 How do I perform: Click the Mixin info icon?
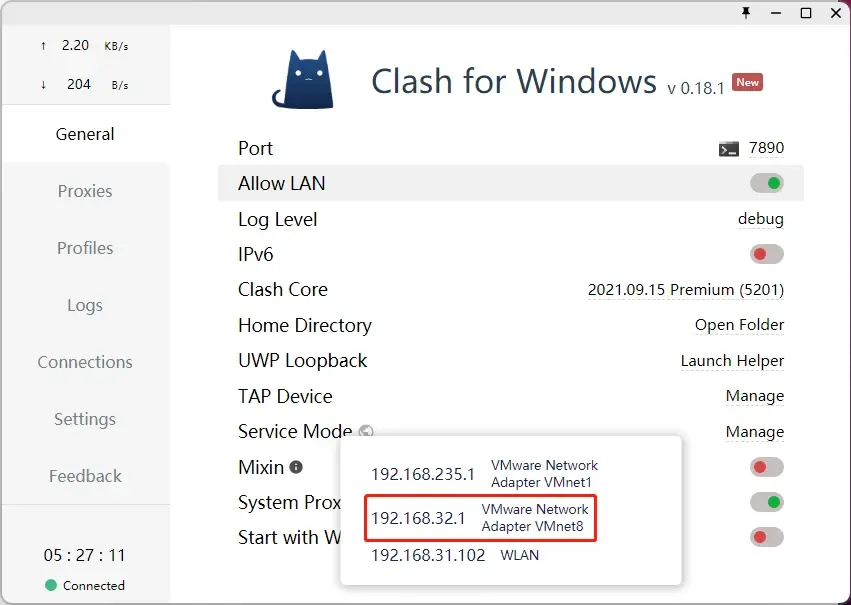coord(296,467)
